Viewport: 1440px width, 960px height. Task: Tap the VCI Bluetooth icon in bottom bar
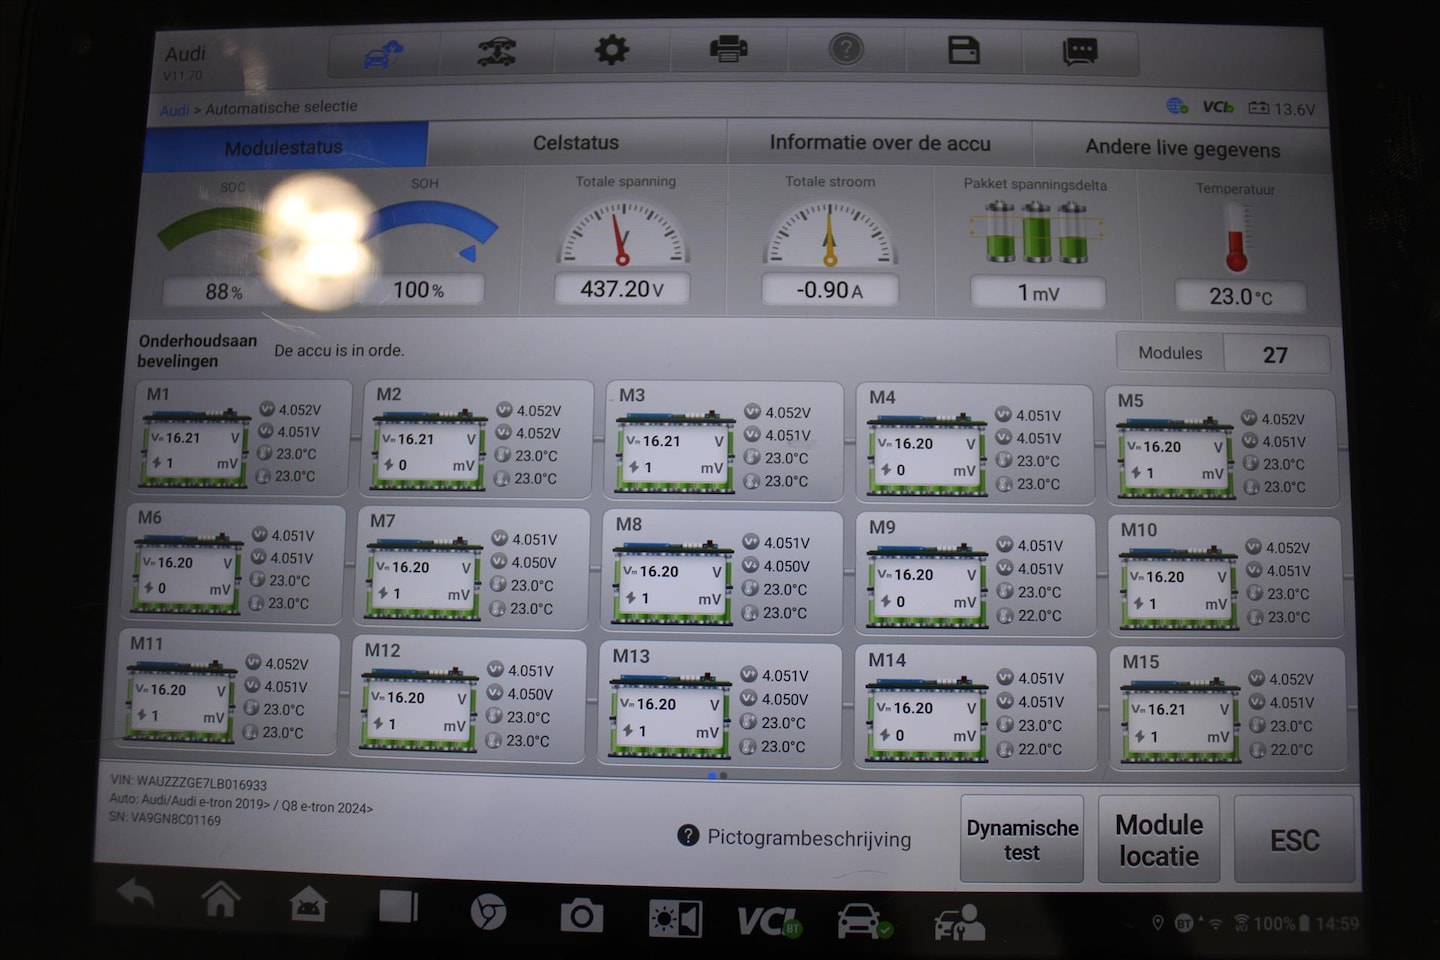pos(768,921)
